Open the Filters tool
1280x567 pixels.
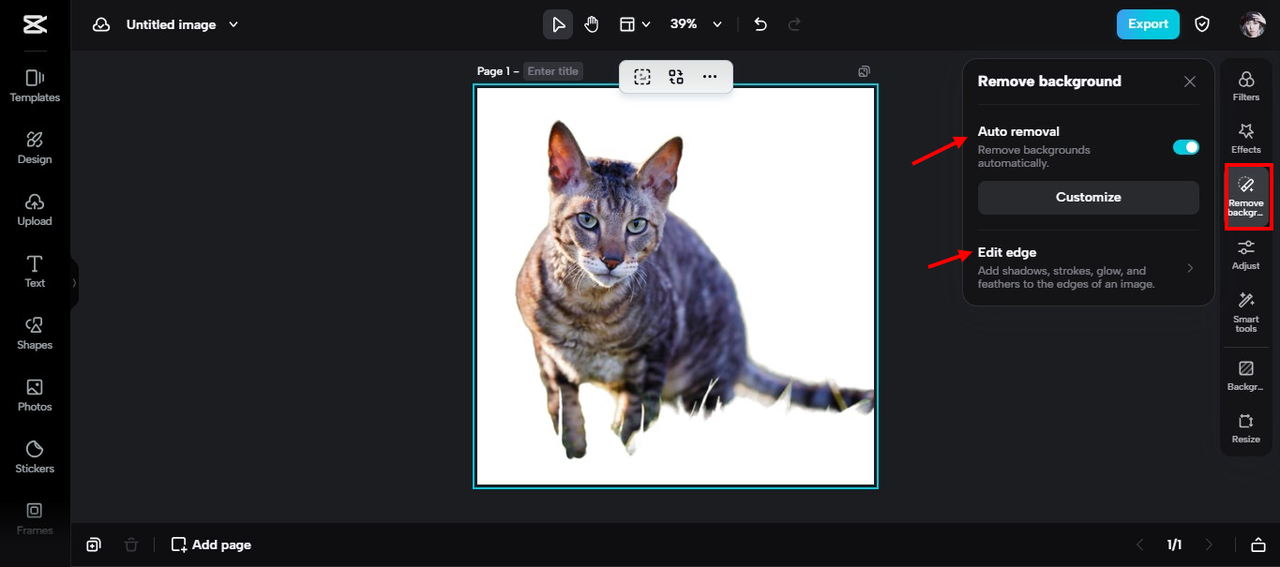1246,86
